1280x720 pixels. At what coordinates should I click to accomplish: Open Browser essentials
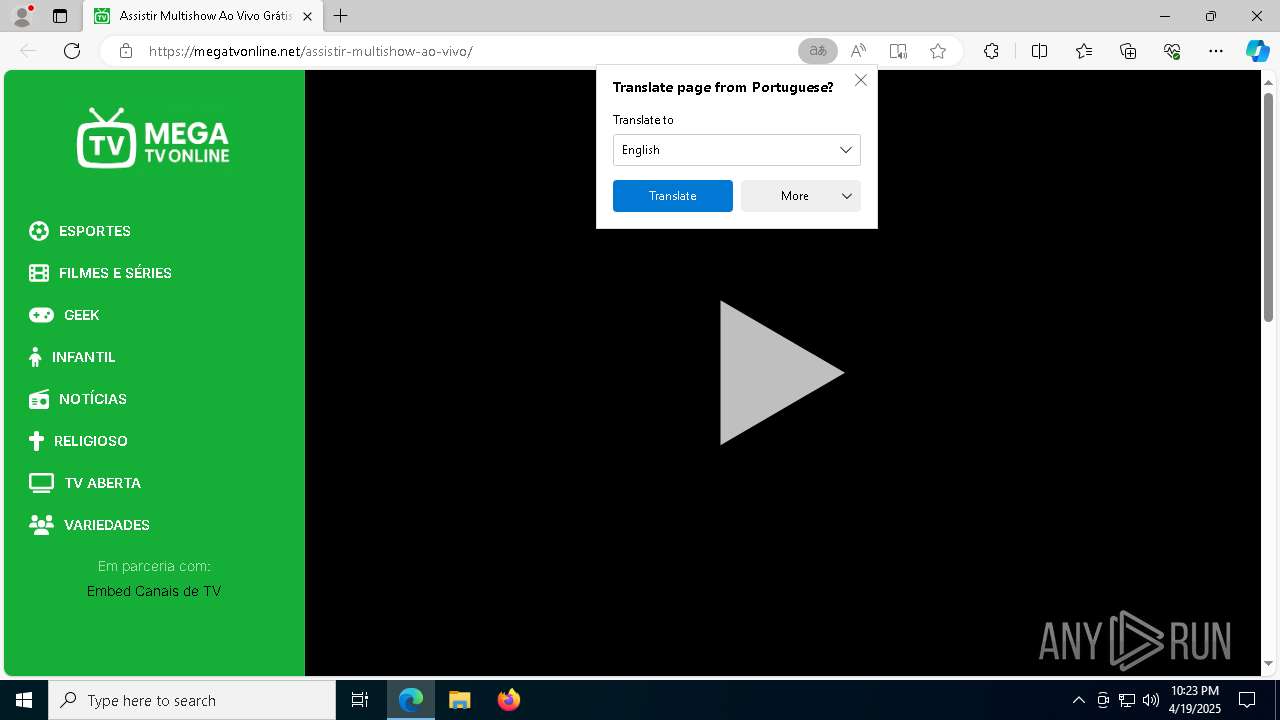[1172, 51]
